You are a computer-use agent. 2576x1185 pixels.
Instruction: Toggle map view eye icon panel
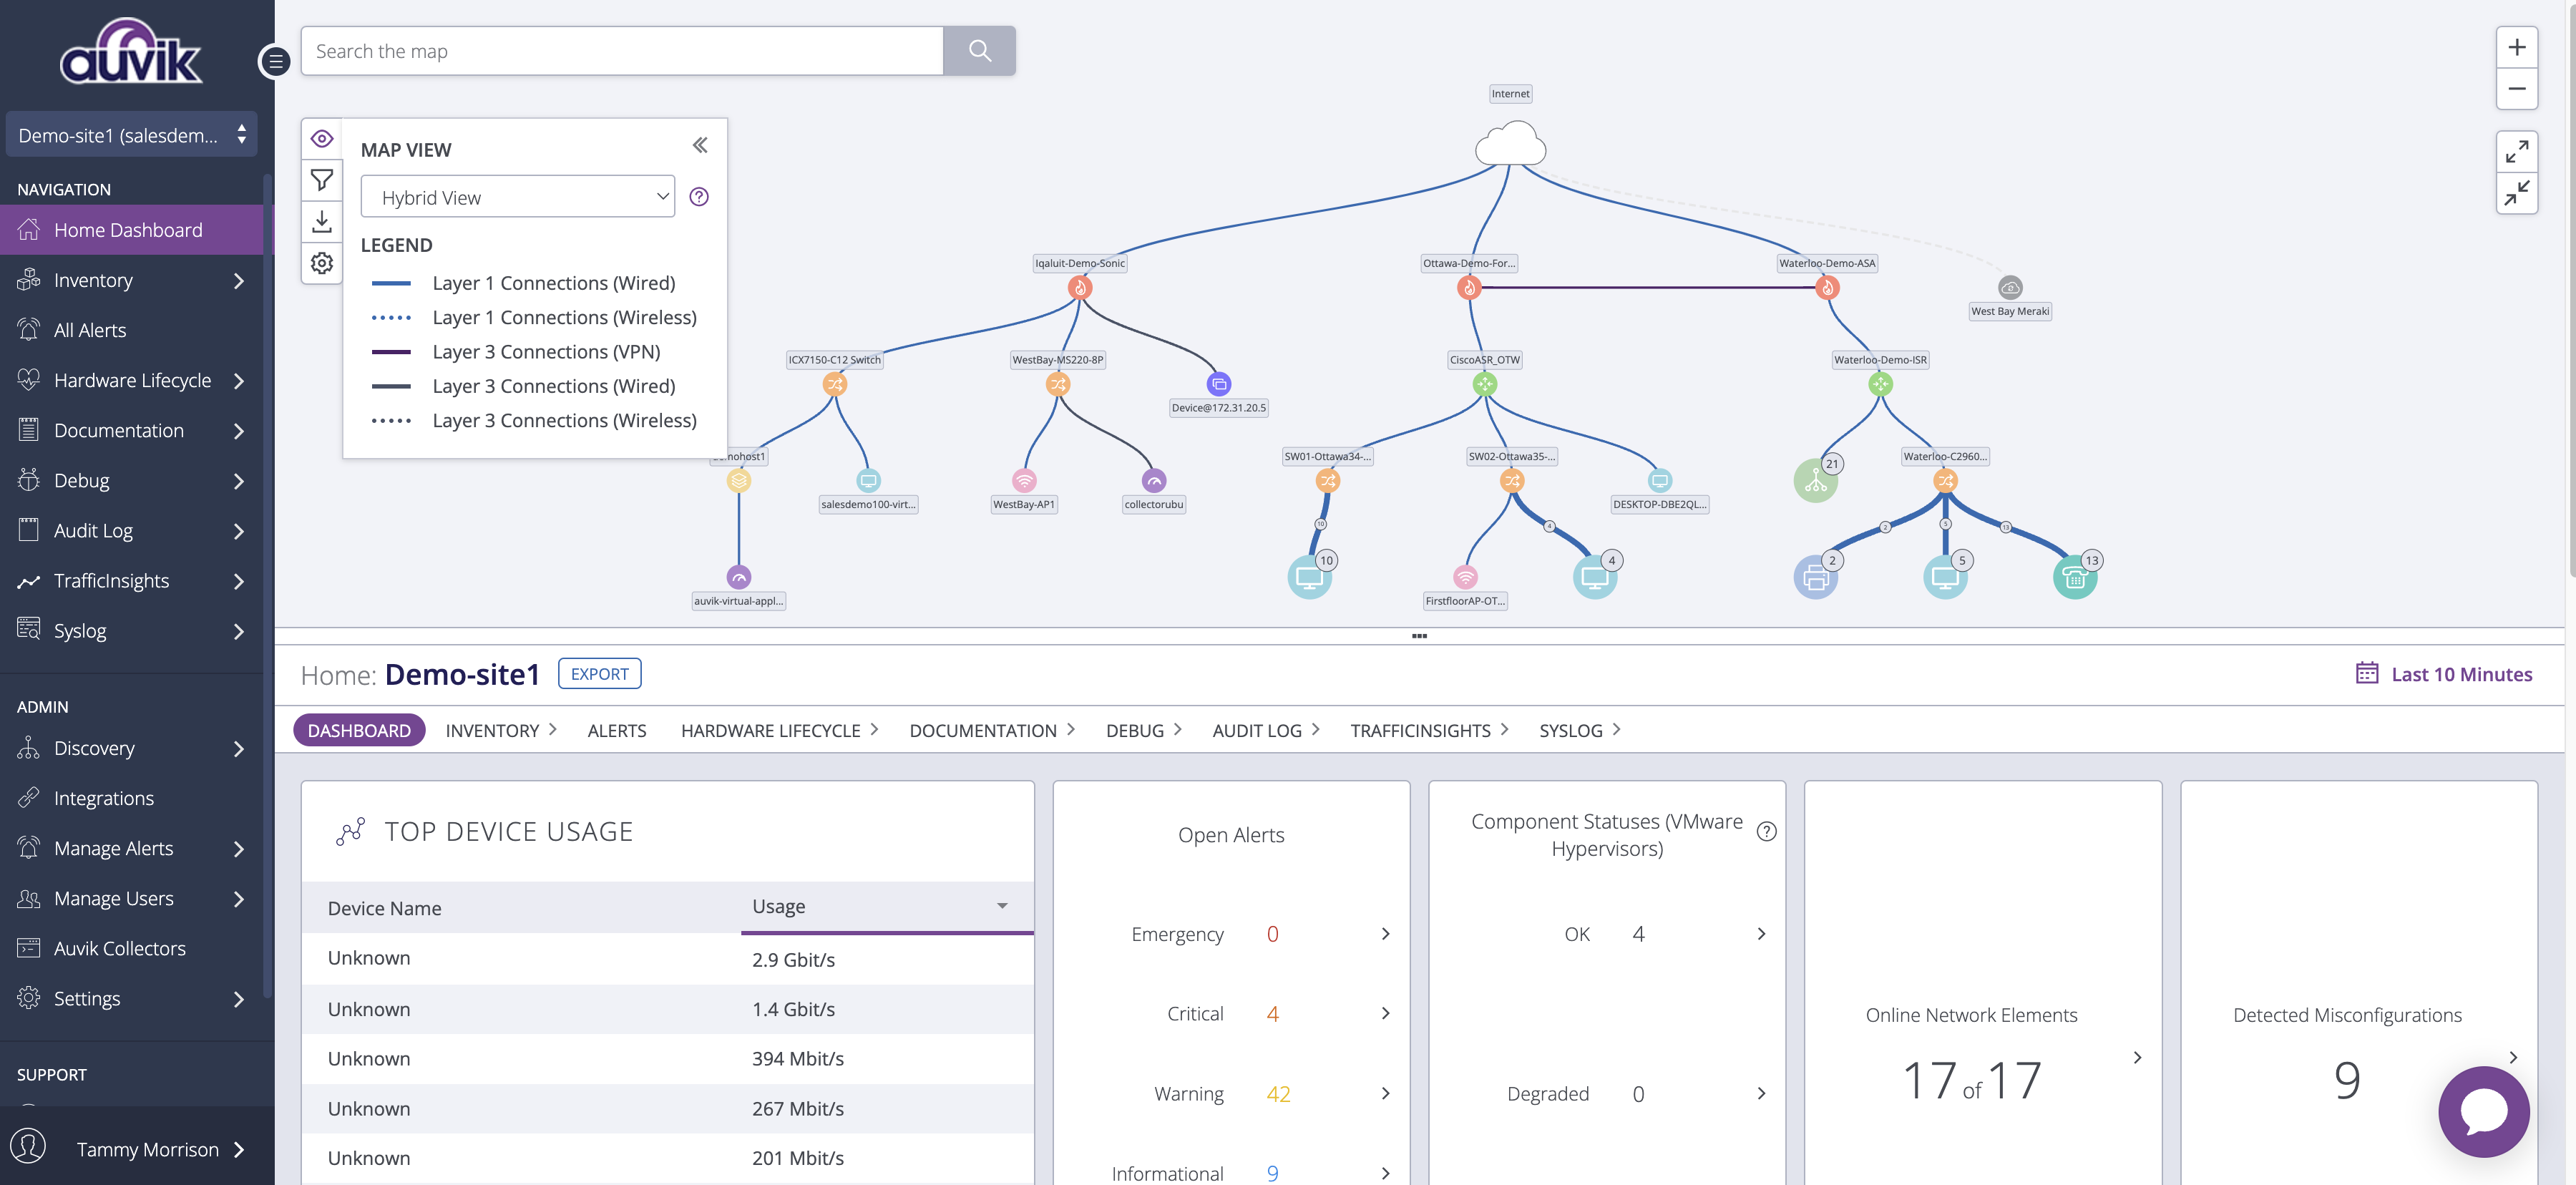pos(321,139)
